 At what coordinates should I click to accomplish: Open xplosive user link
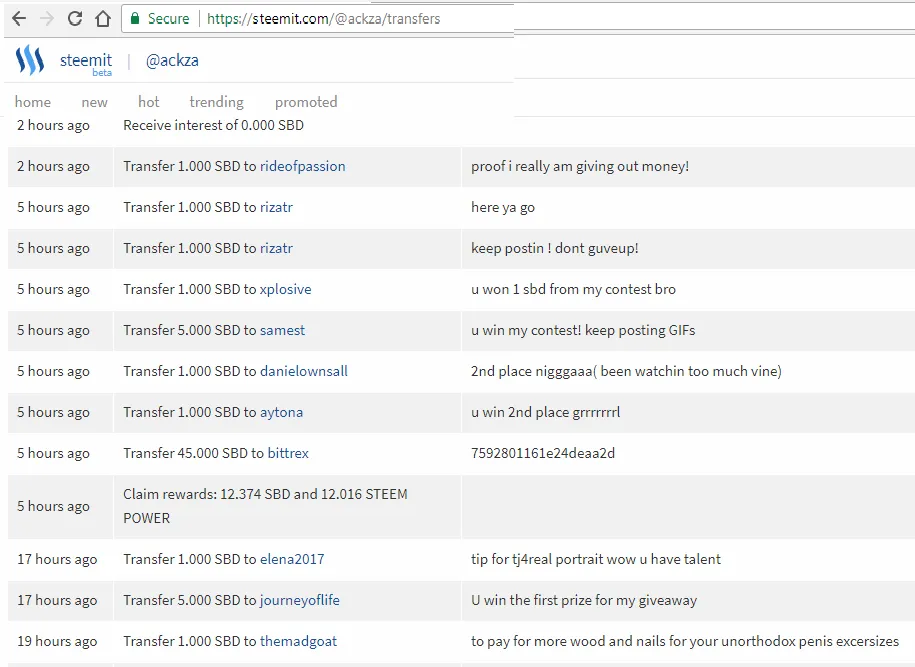click(285, 289)
